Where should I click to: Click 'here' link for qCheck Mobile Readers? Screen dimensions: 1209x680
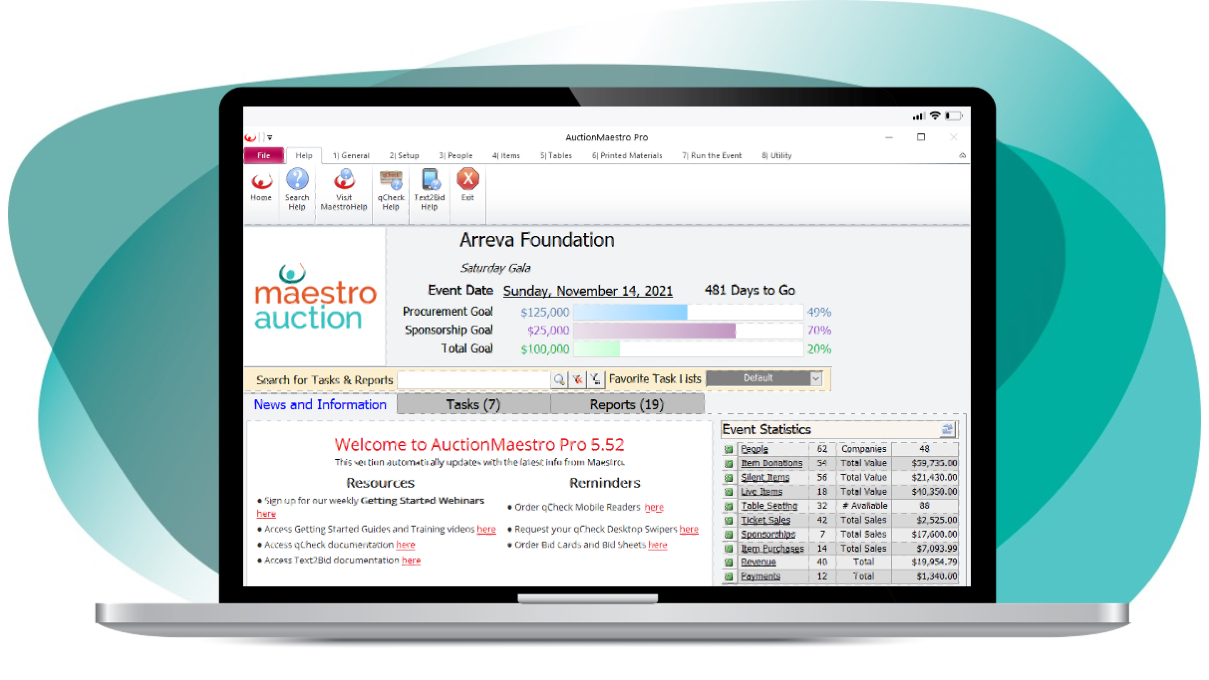pos(654,508)
